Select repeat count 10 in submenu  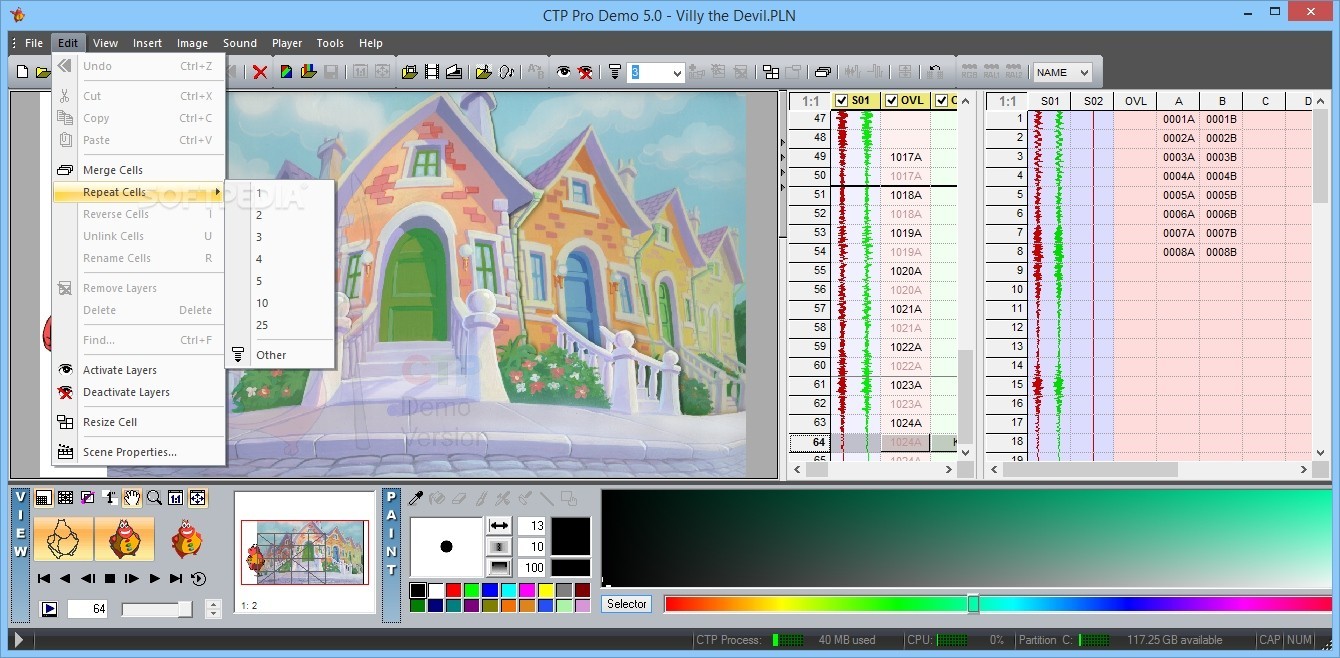pyautogui.click(x=280, y=303)
